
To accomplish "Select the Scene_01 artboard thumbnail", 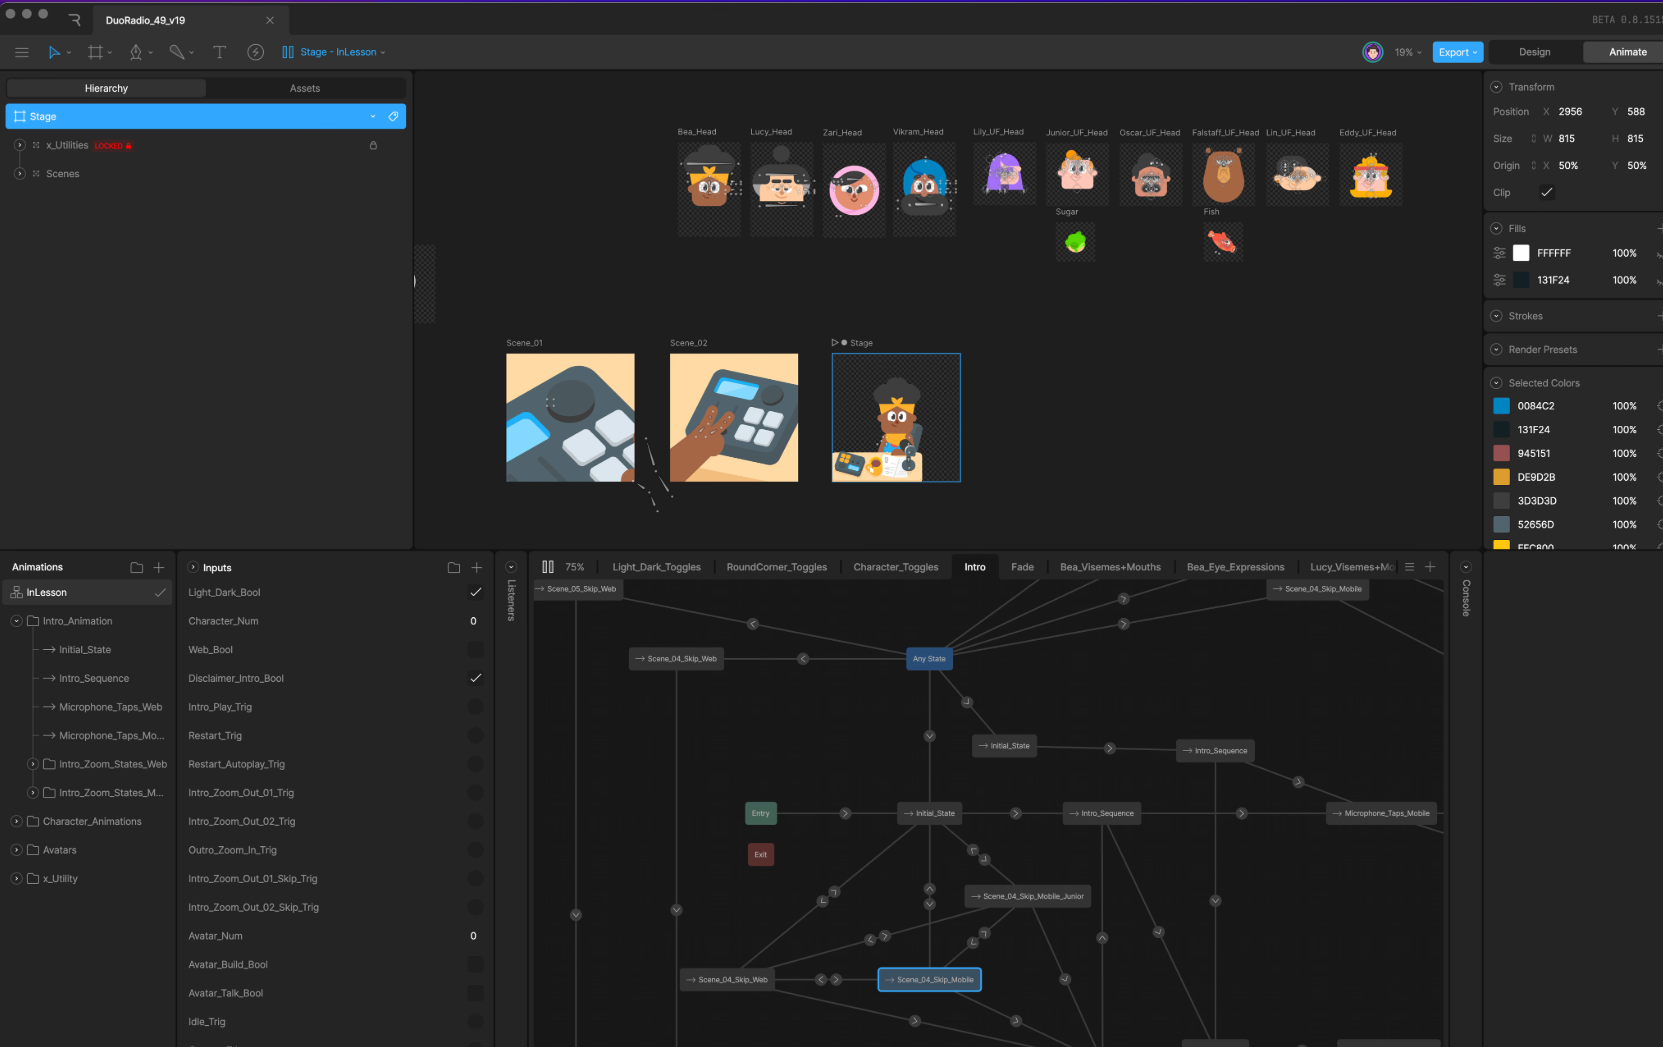I will click(570, 418).
